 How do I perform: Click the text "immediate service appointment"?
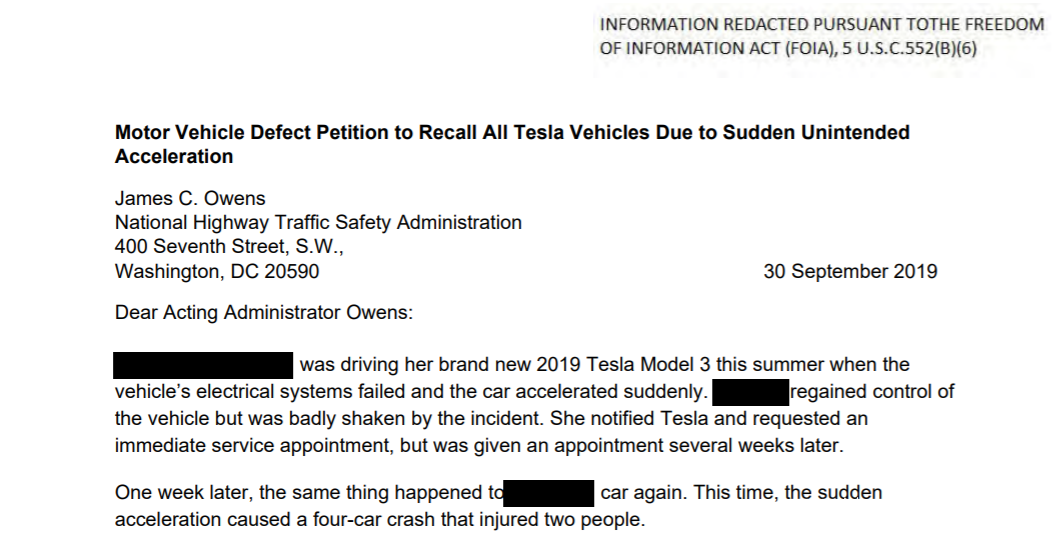[237, 445]
